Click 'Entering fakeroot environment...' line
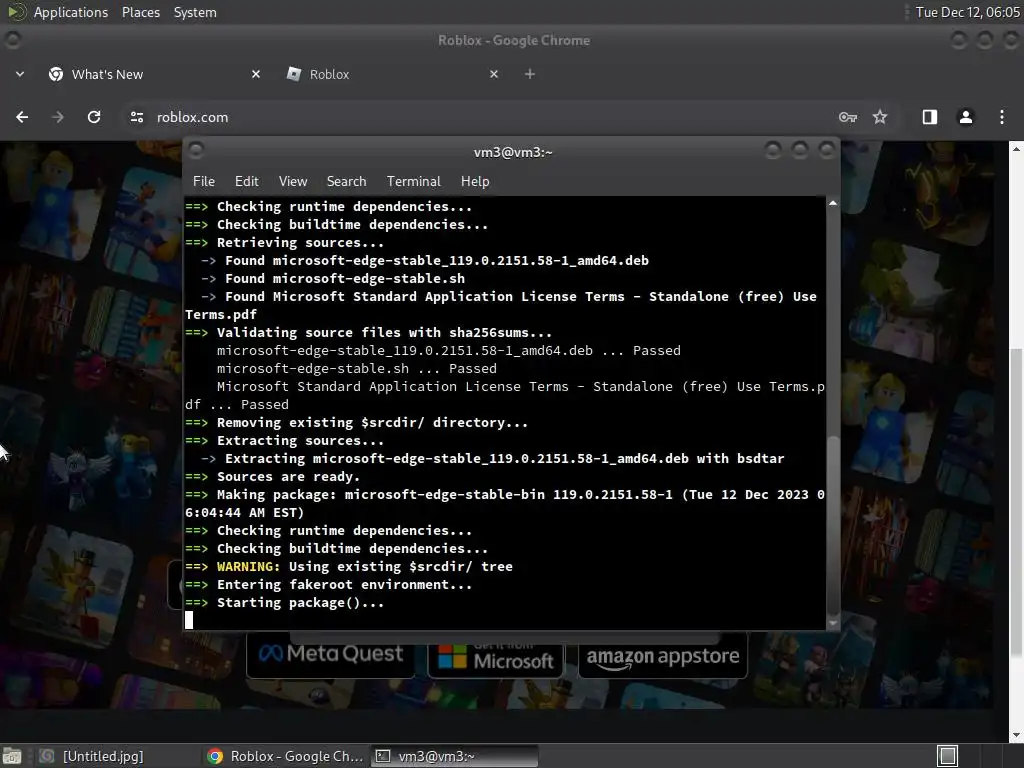Viewport: 1024px width, 768px height. point(328,584)
